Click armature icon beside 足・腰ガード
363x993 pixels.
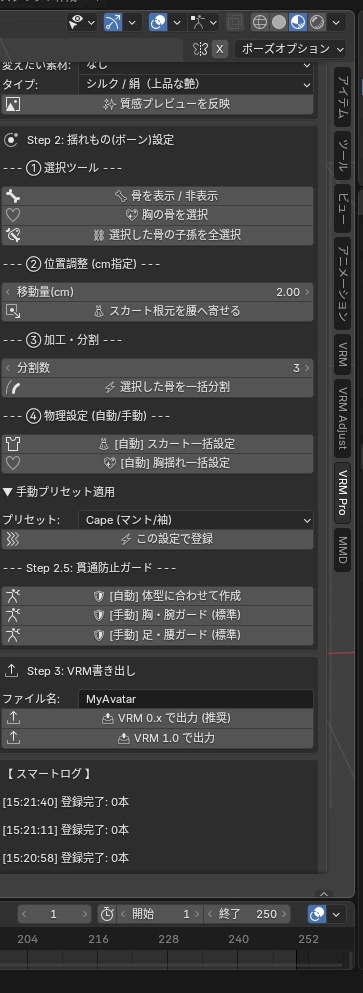click(x=13, y=635)
